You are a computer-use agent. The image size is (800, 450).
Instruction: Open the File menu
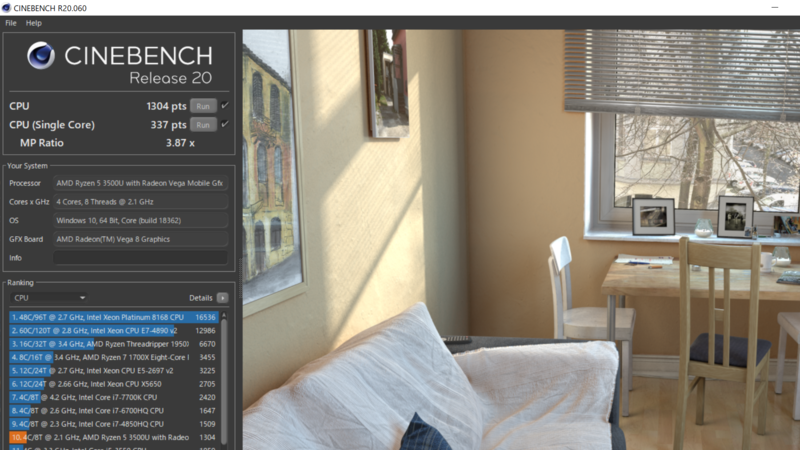pos(11,23)
